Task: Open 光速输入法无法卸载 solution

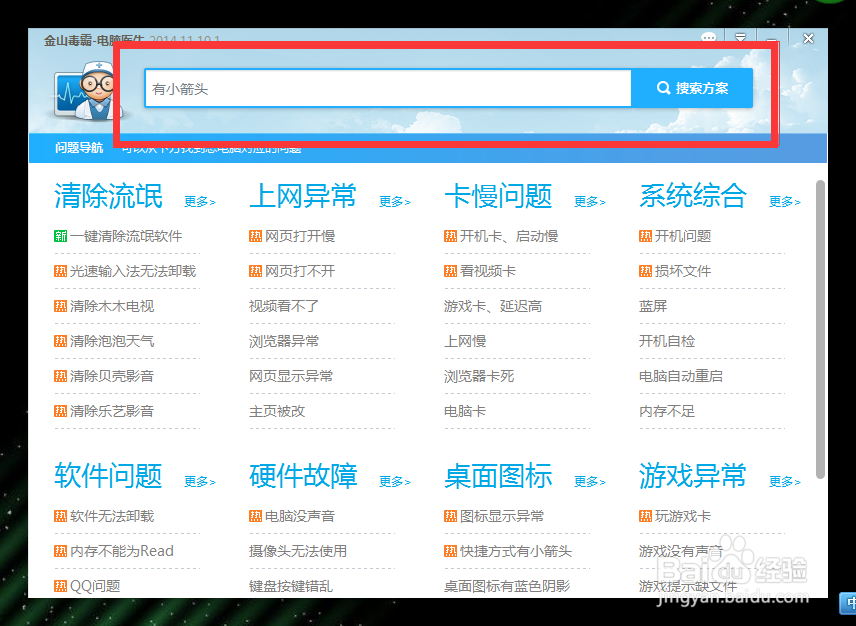Action: pos(133,271)
